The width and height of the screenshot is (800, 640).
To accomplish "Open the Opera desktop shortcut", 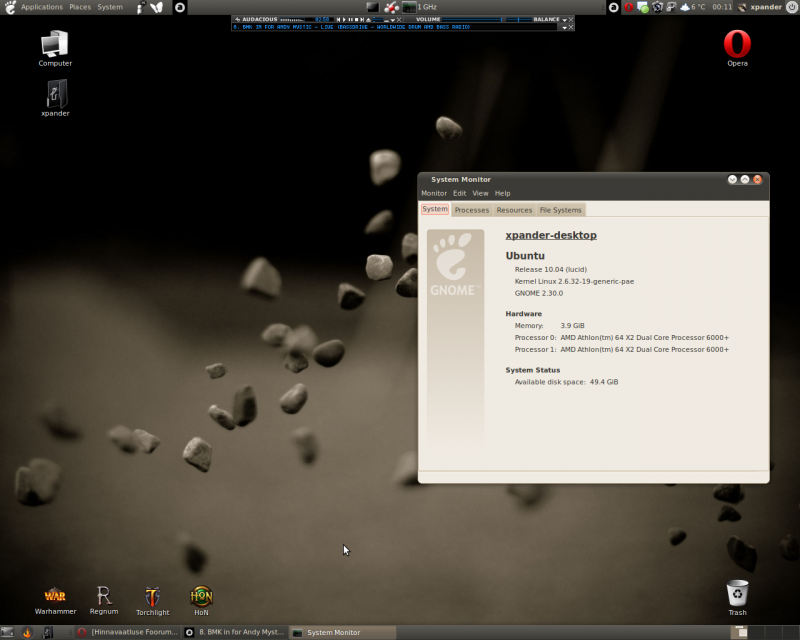I will tap(737, 48).
